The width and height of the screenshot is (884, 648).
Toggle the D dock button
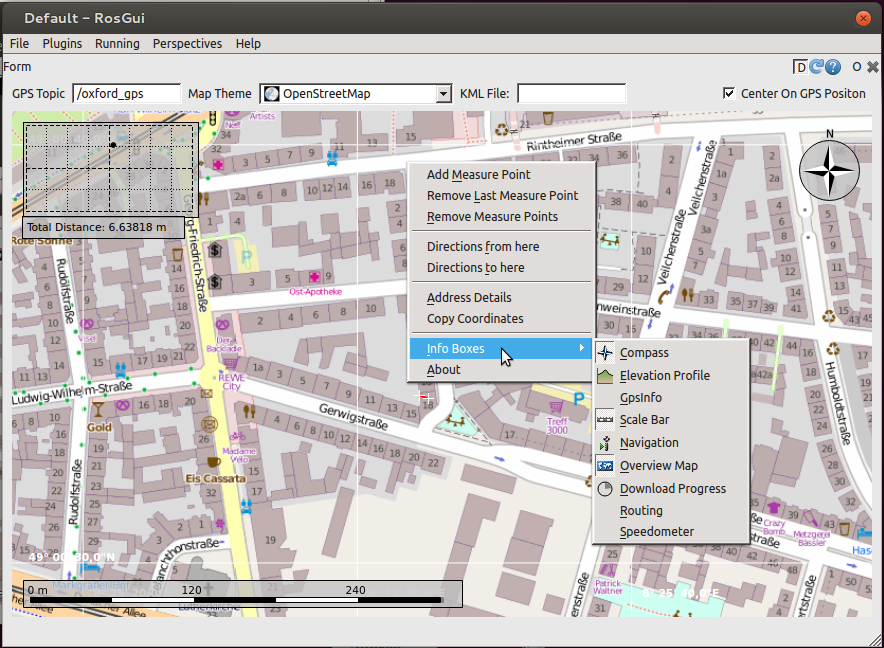pyautogui.click(x=800, y=67)
